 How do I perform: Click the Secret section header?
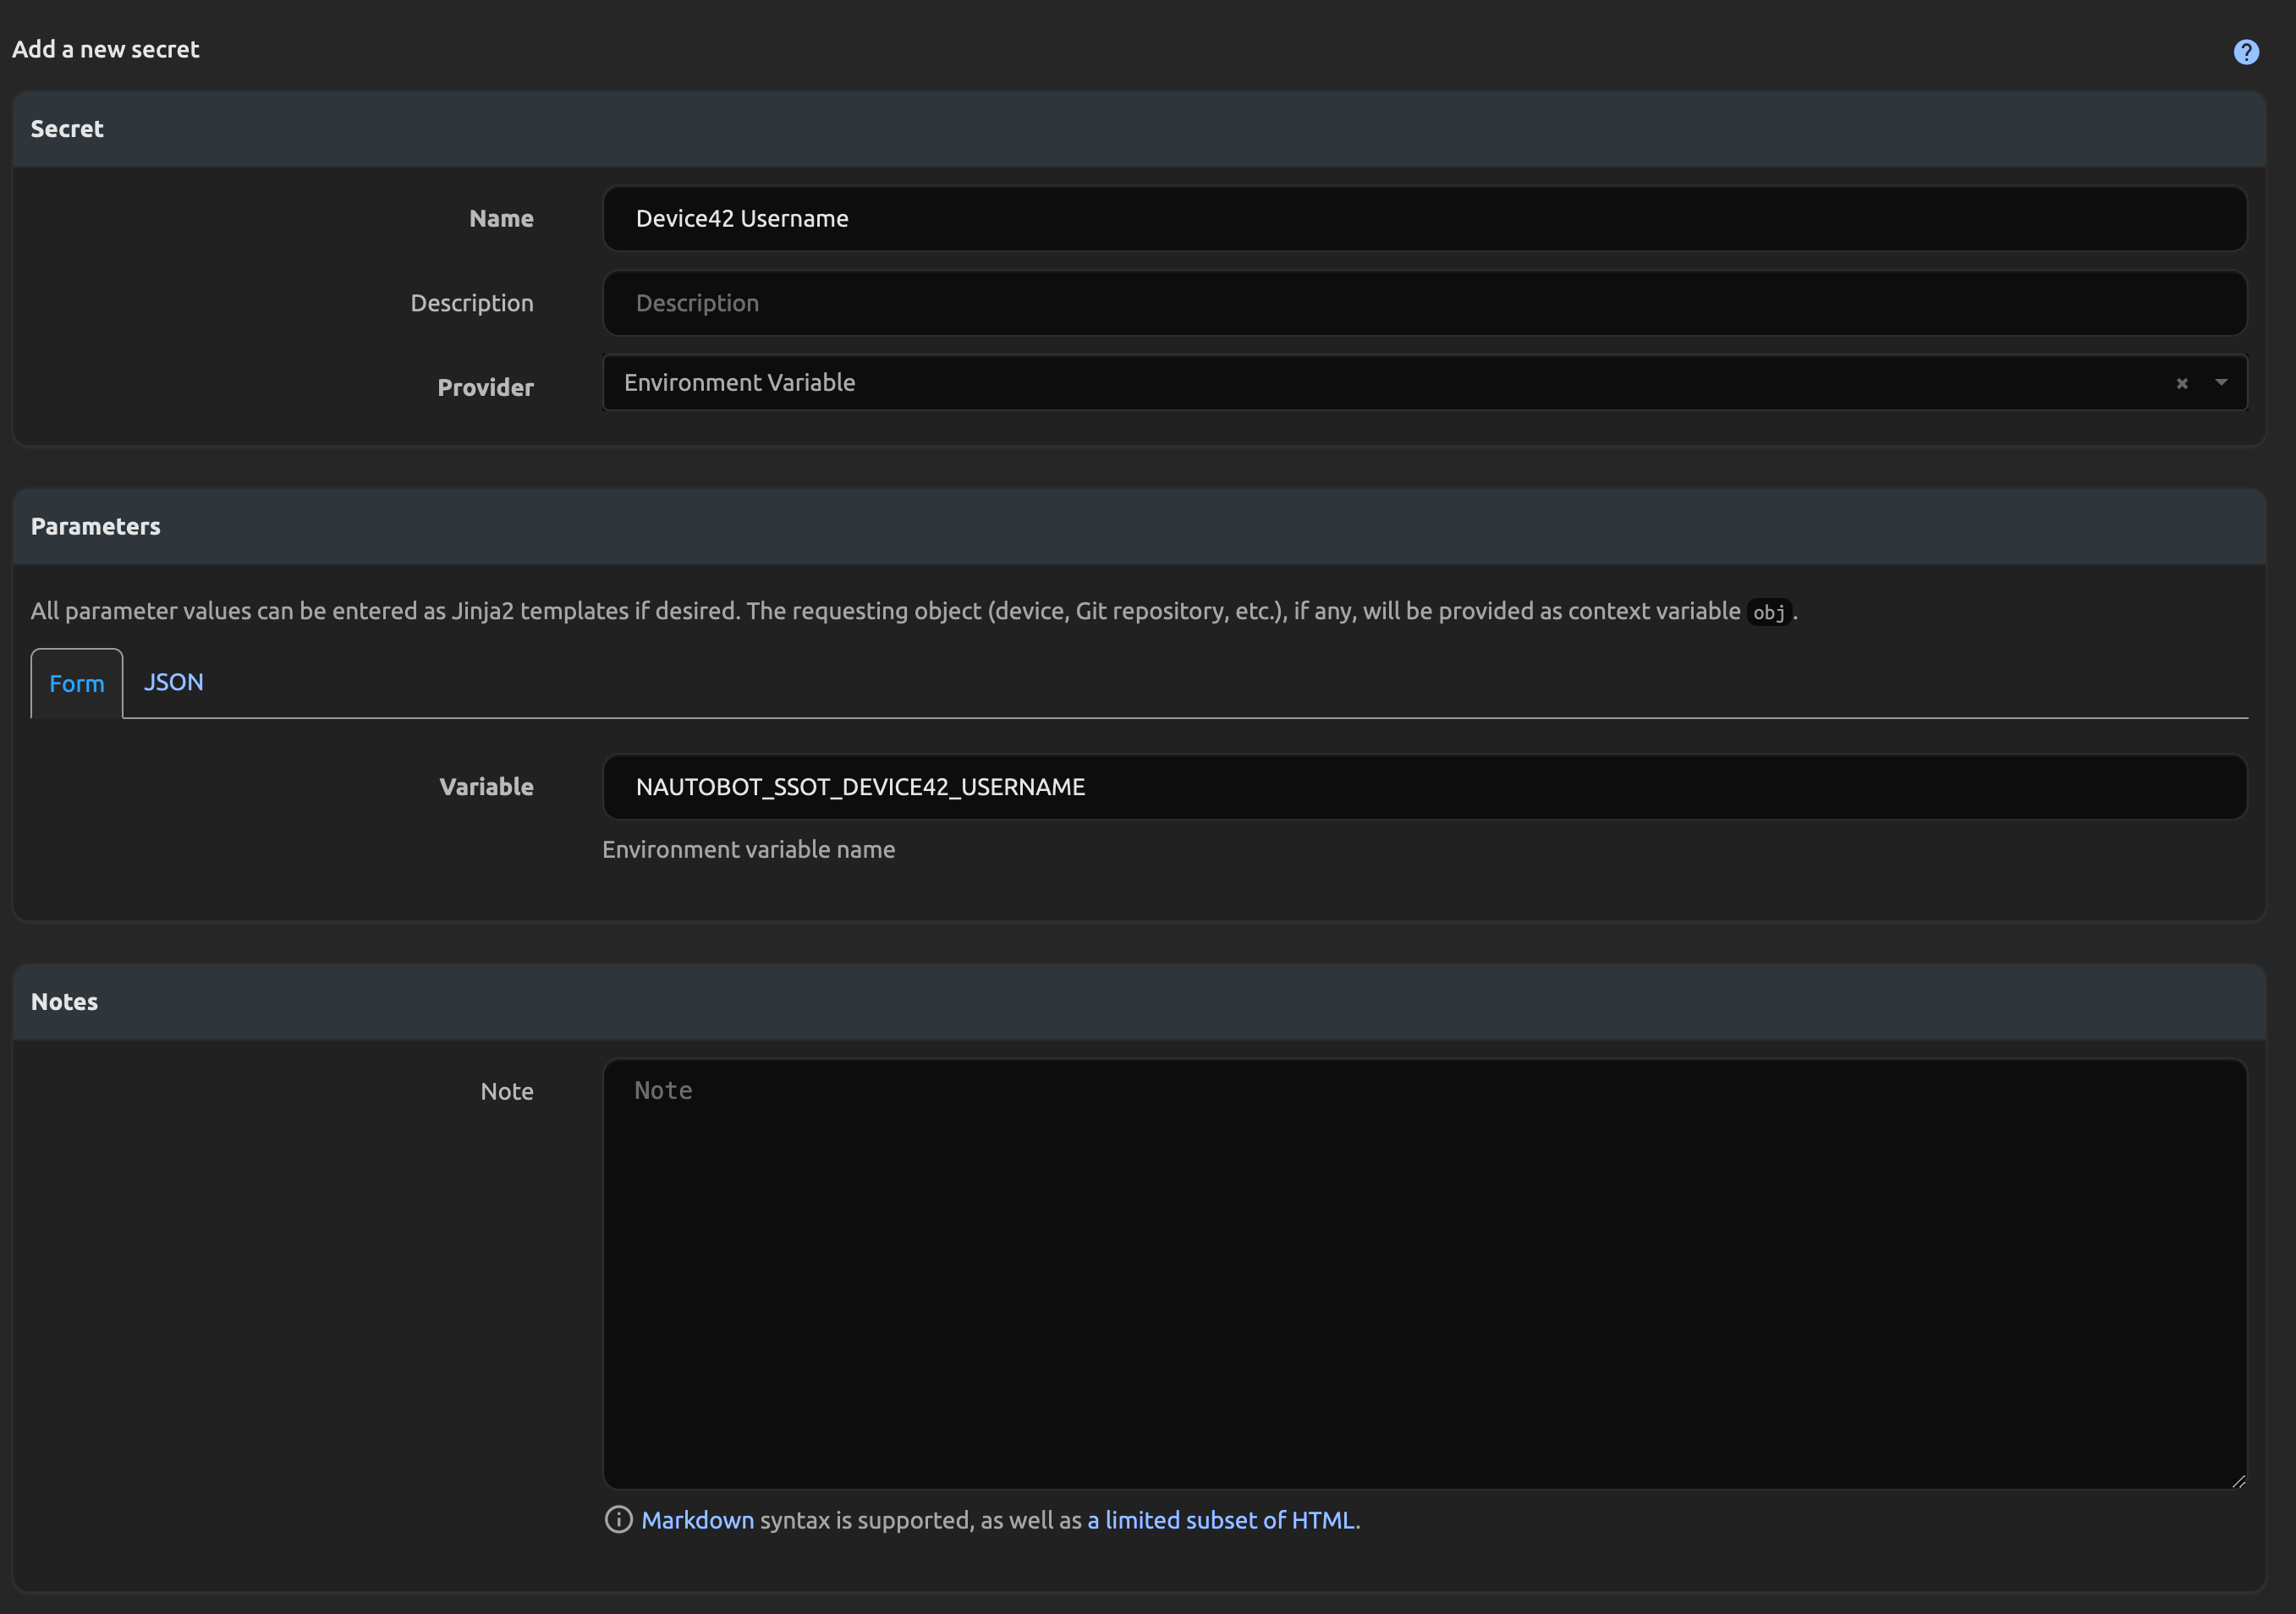pos(66,128)
